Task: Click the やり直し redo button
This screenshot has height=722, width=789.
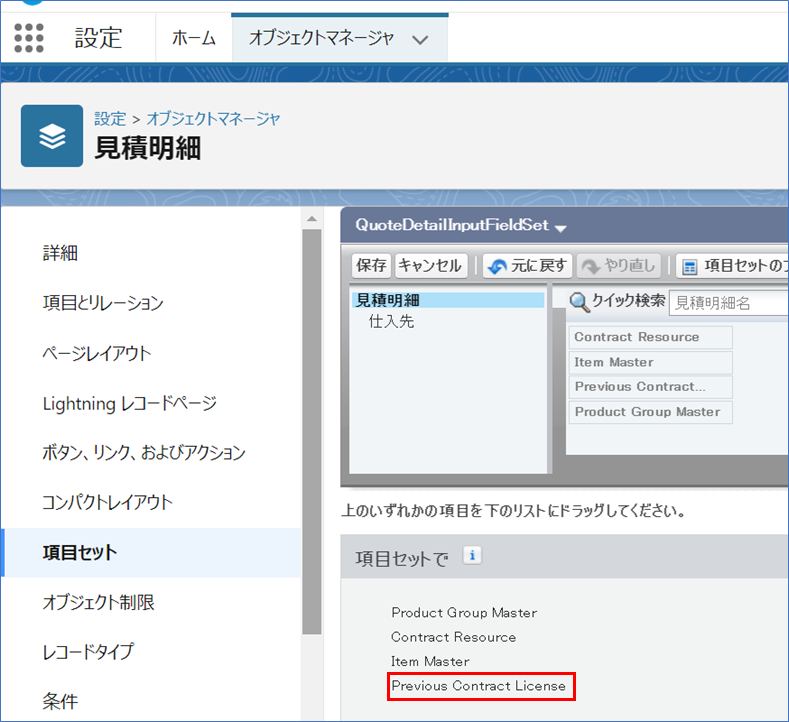Action: [618, 266]
